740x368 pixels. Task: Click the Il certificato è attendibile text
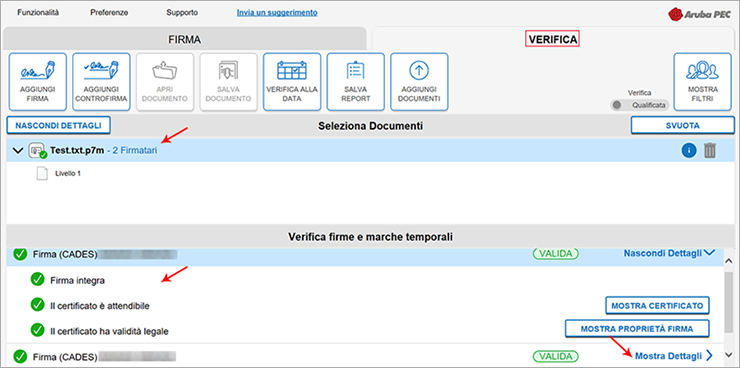coord(100,306)
